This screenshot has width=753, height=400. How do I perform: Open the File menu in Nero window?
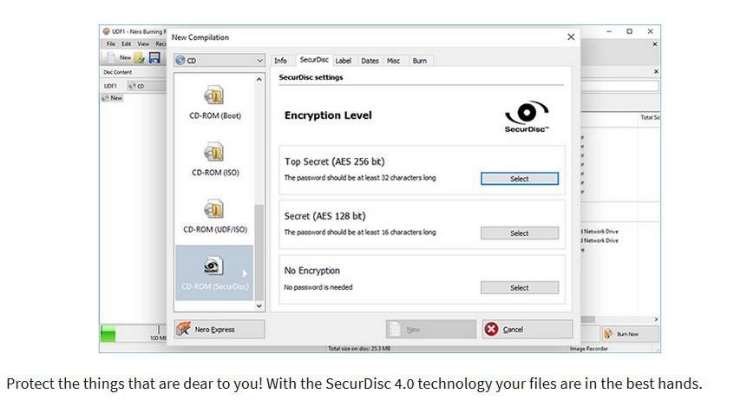click(x=111, y=44)
